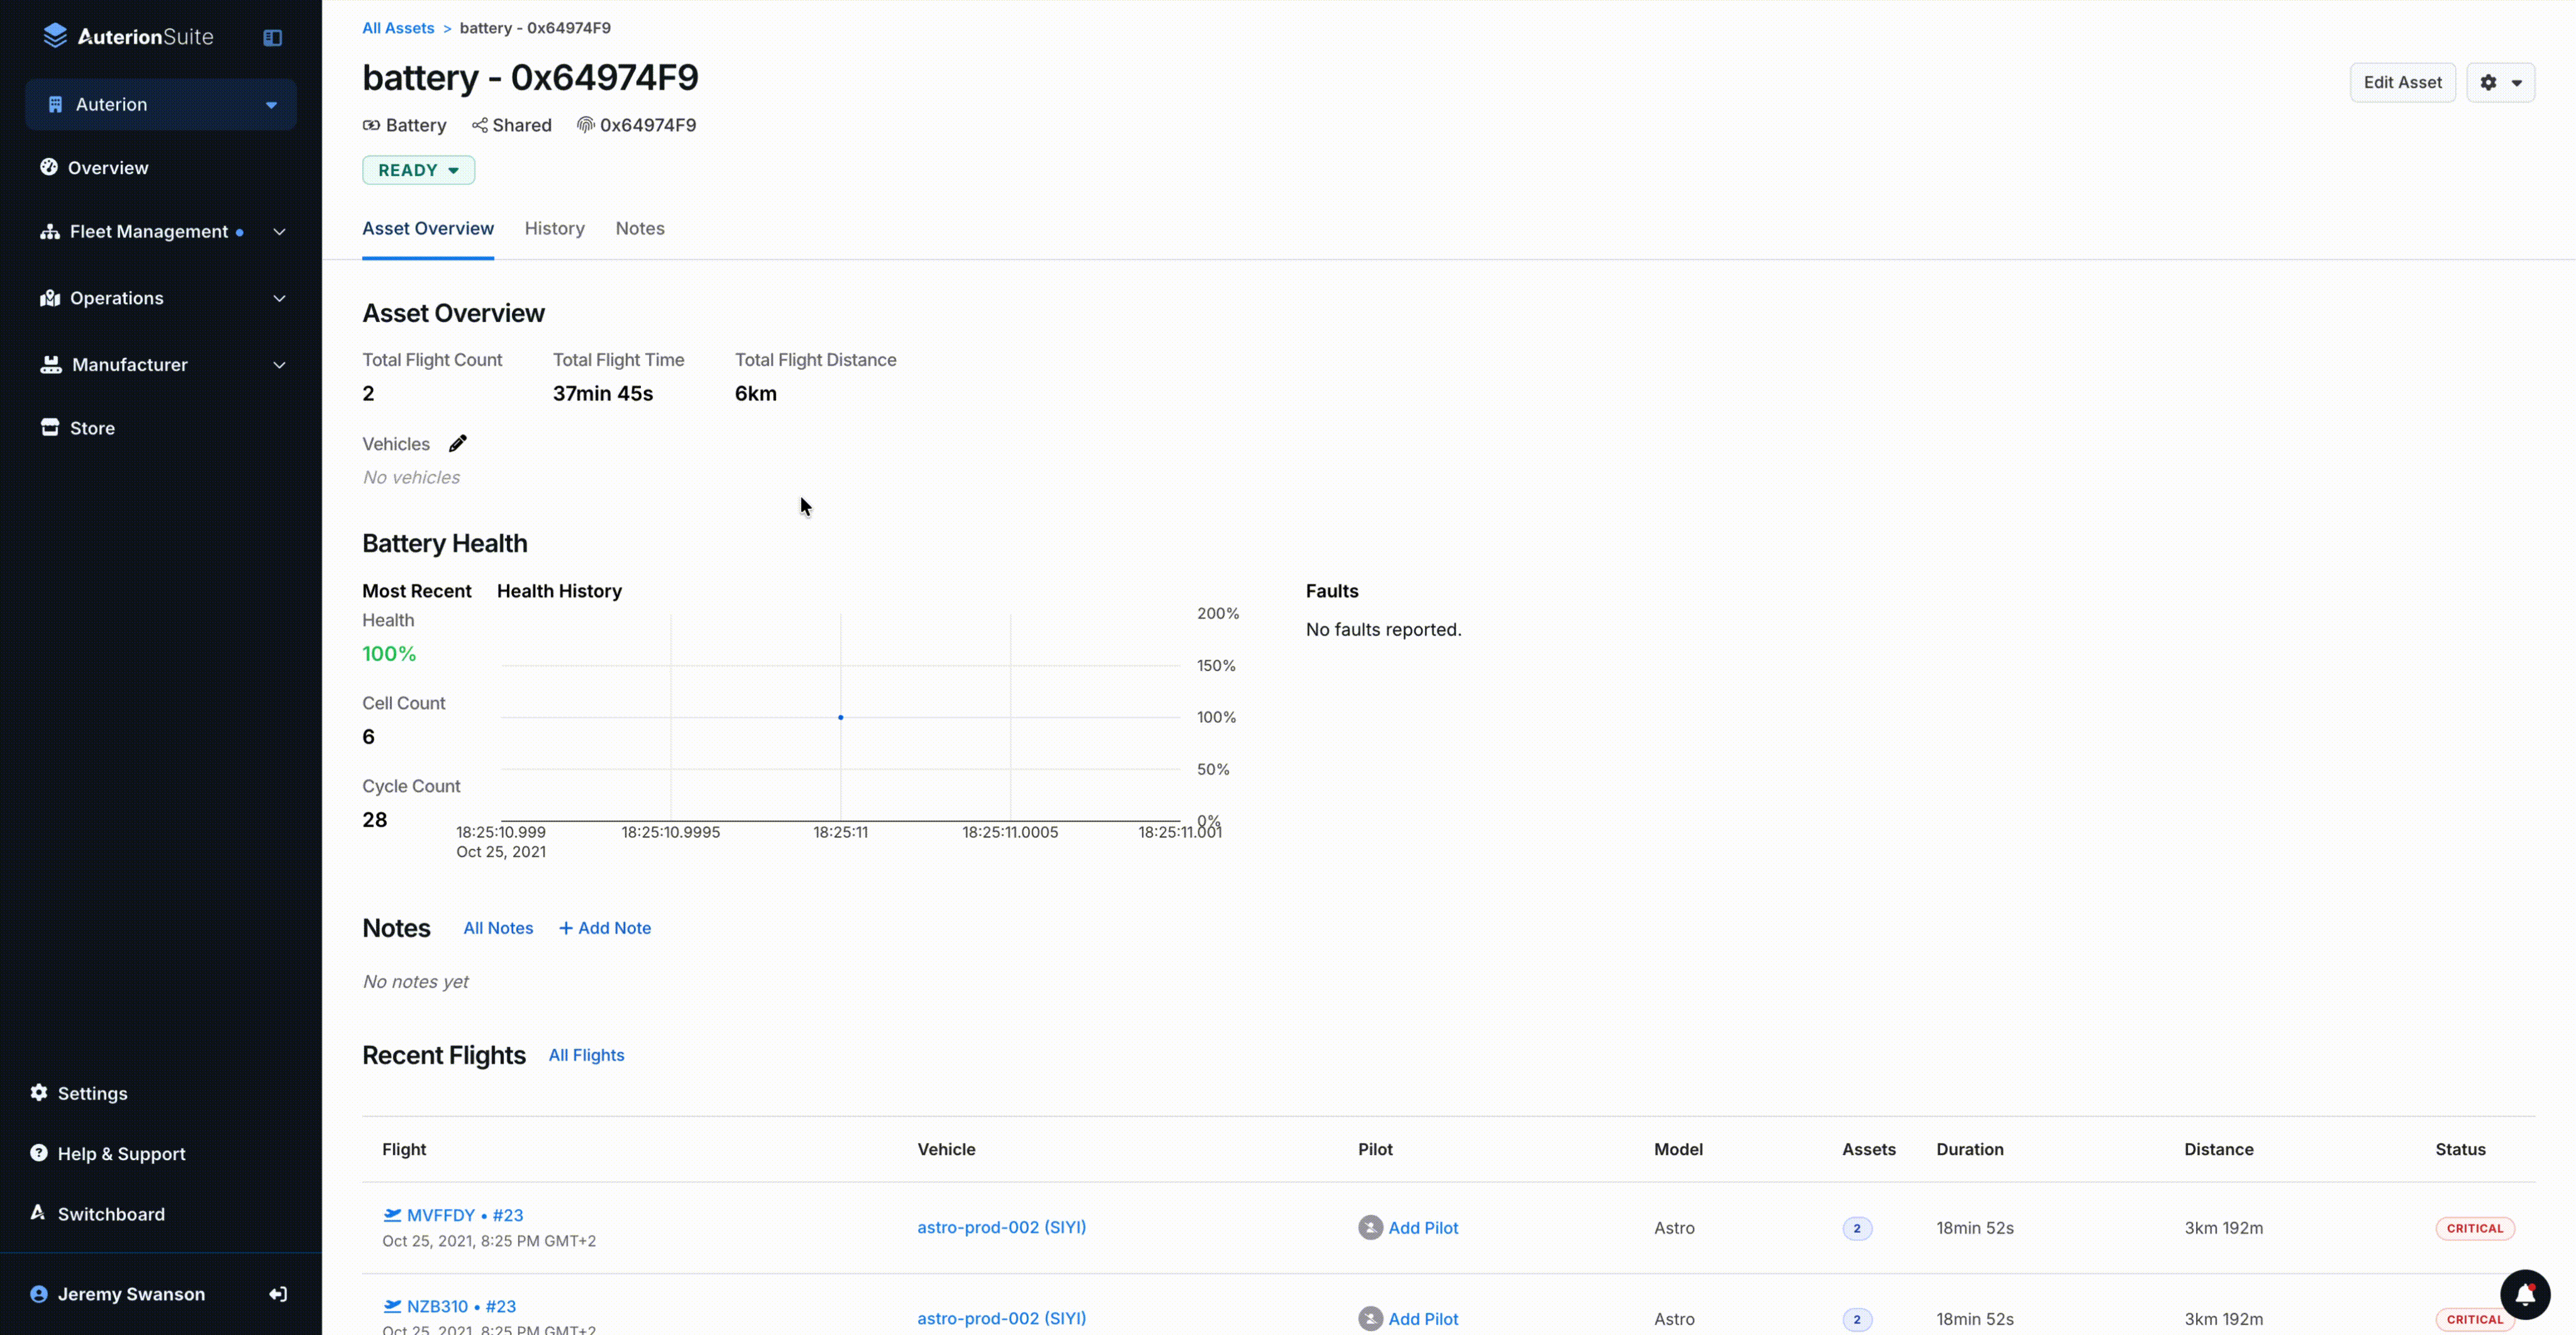2576x1335 pixels.
Task: Open the Auterion organization selector
Action: (x=160, y=105)
